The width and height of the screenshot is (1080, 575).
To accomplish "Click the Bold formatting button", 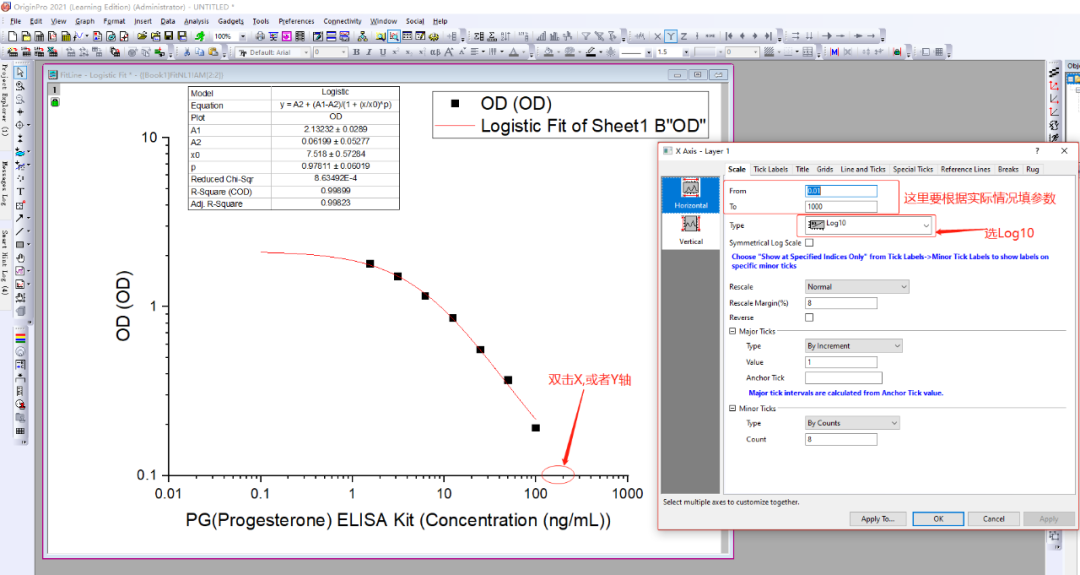I will [356, 52].
